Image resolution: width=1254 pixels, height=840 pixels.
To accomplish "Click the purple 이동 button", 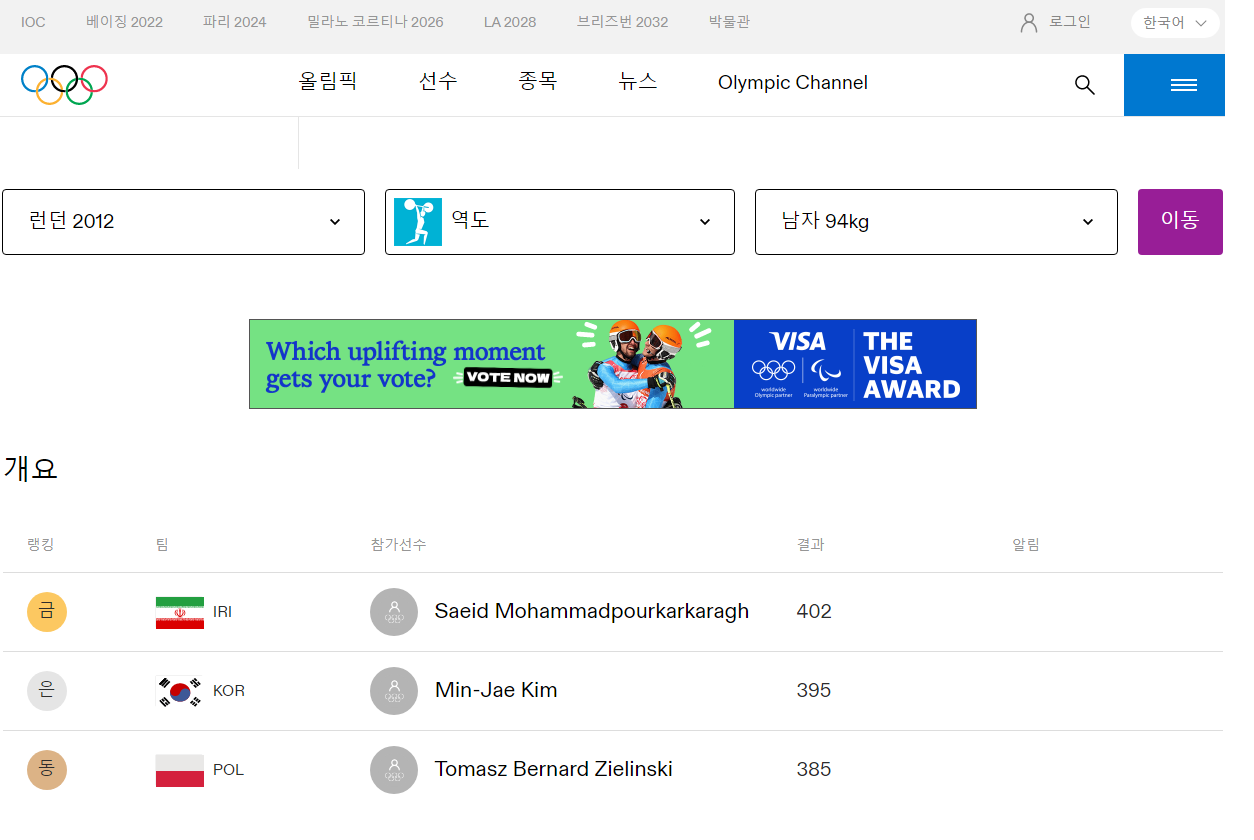I will [x=1180, y=222].
